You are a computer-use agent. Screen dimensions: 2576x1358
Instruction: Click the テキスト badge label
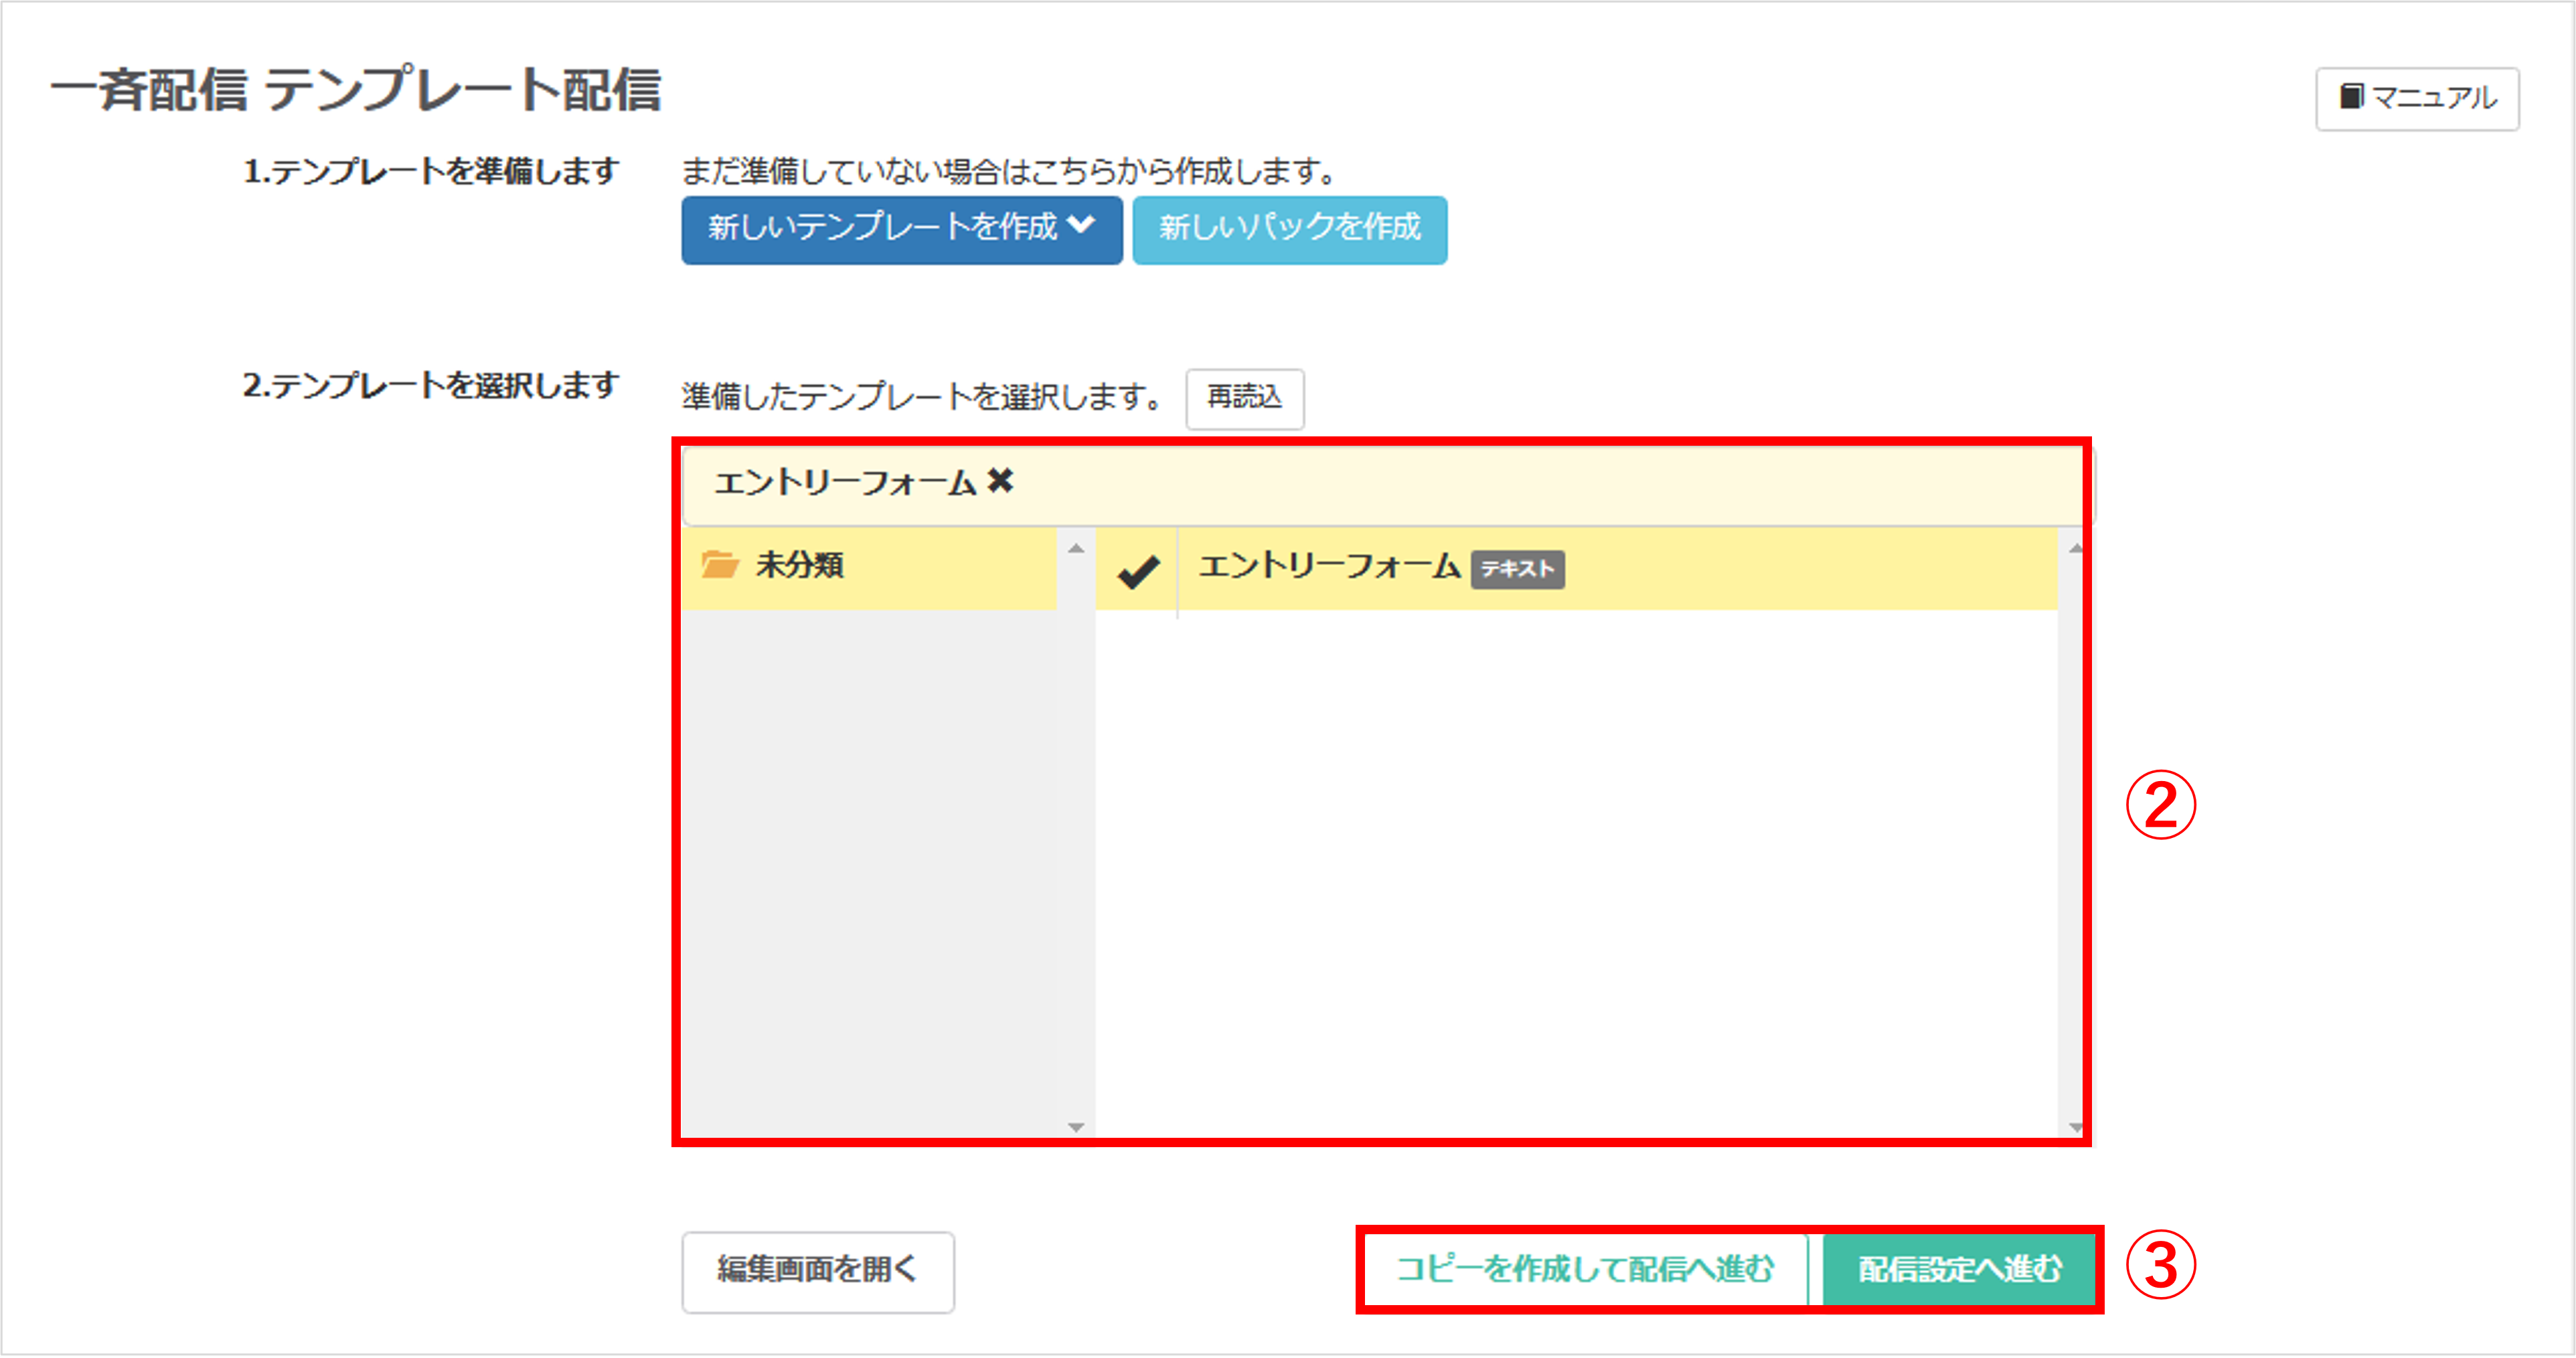(1517, 569)
